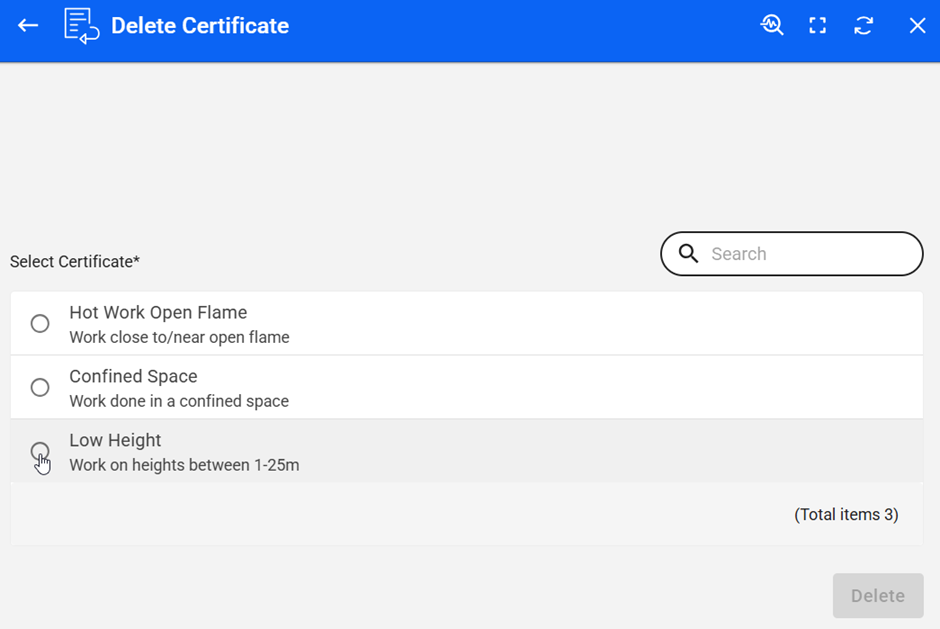
Task: Click the back arrow in the header
Action: pos(28,26)
